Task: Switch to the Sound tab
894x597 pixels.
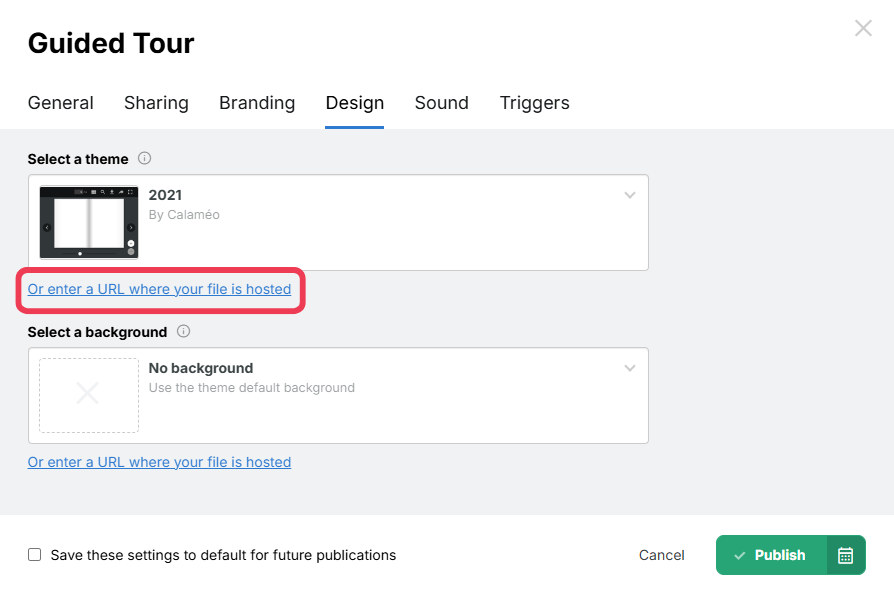Action: coord(442,103)
